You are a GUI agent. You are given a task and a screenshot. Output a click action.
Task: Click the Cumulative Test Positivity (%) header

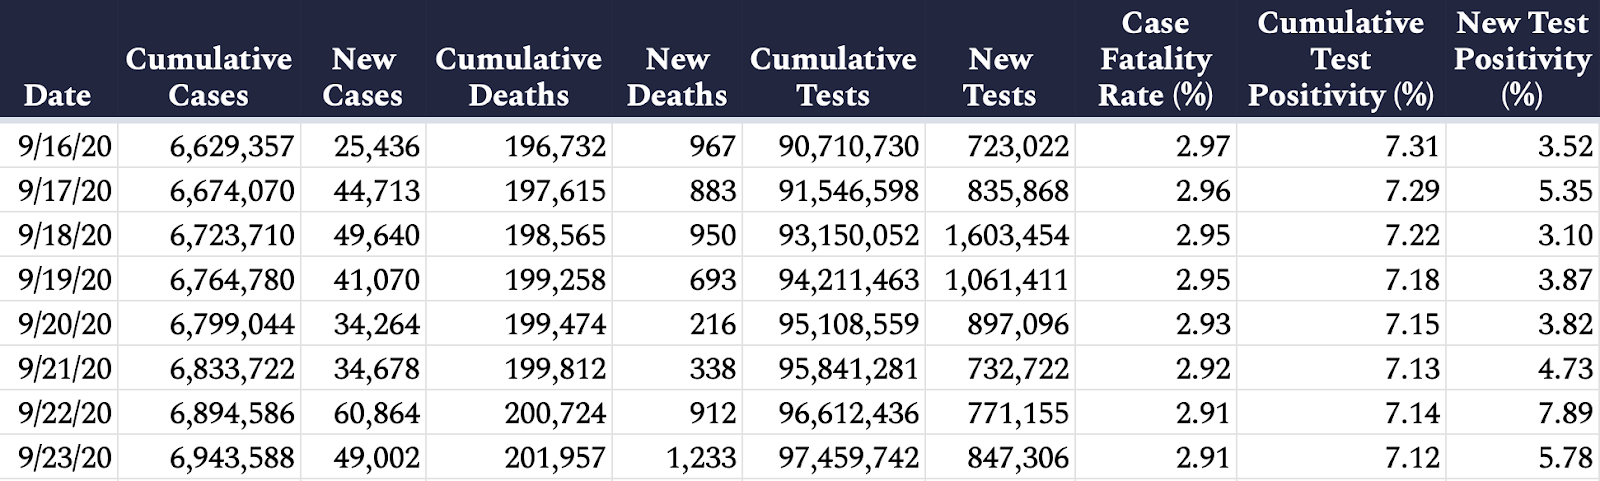click(1340, 59)
